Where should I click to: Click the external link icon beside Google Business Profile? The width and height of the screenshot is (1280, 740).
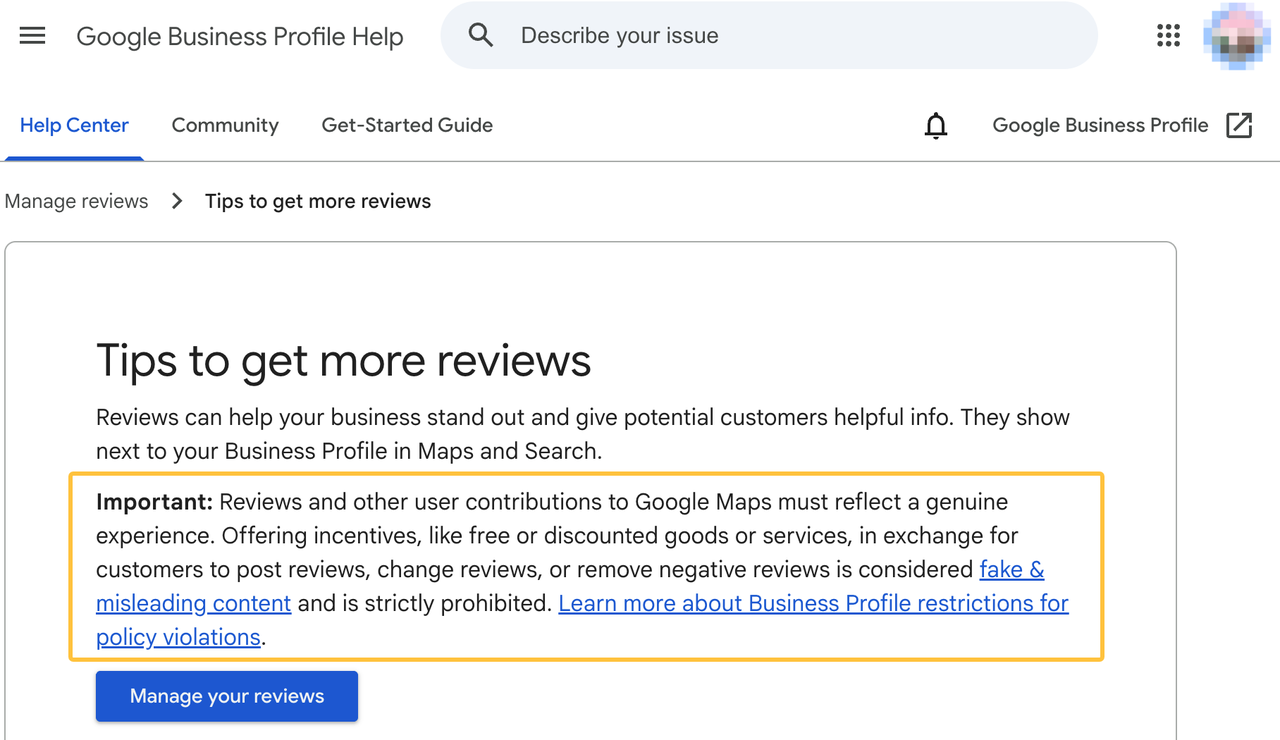tap(1239, 125)
